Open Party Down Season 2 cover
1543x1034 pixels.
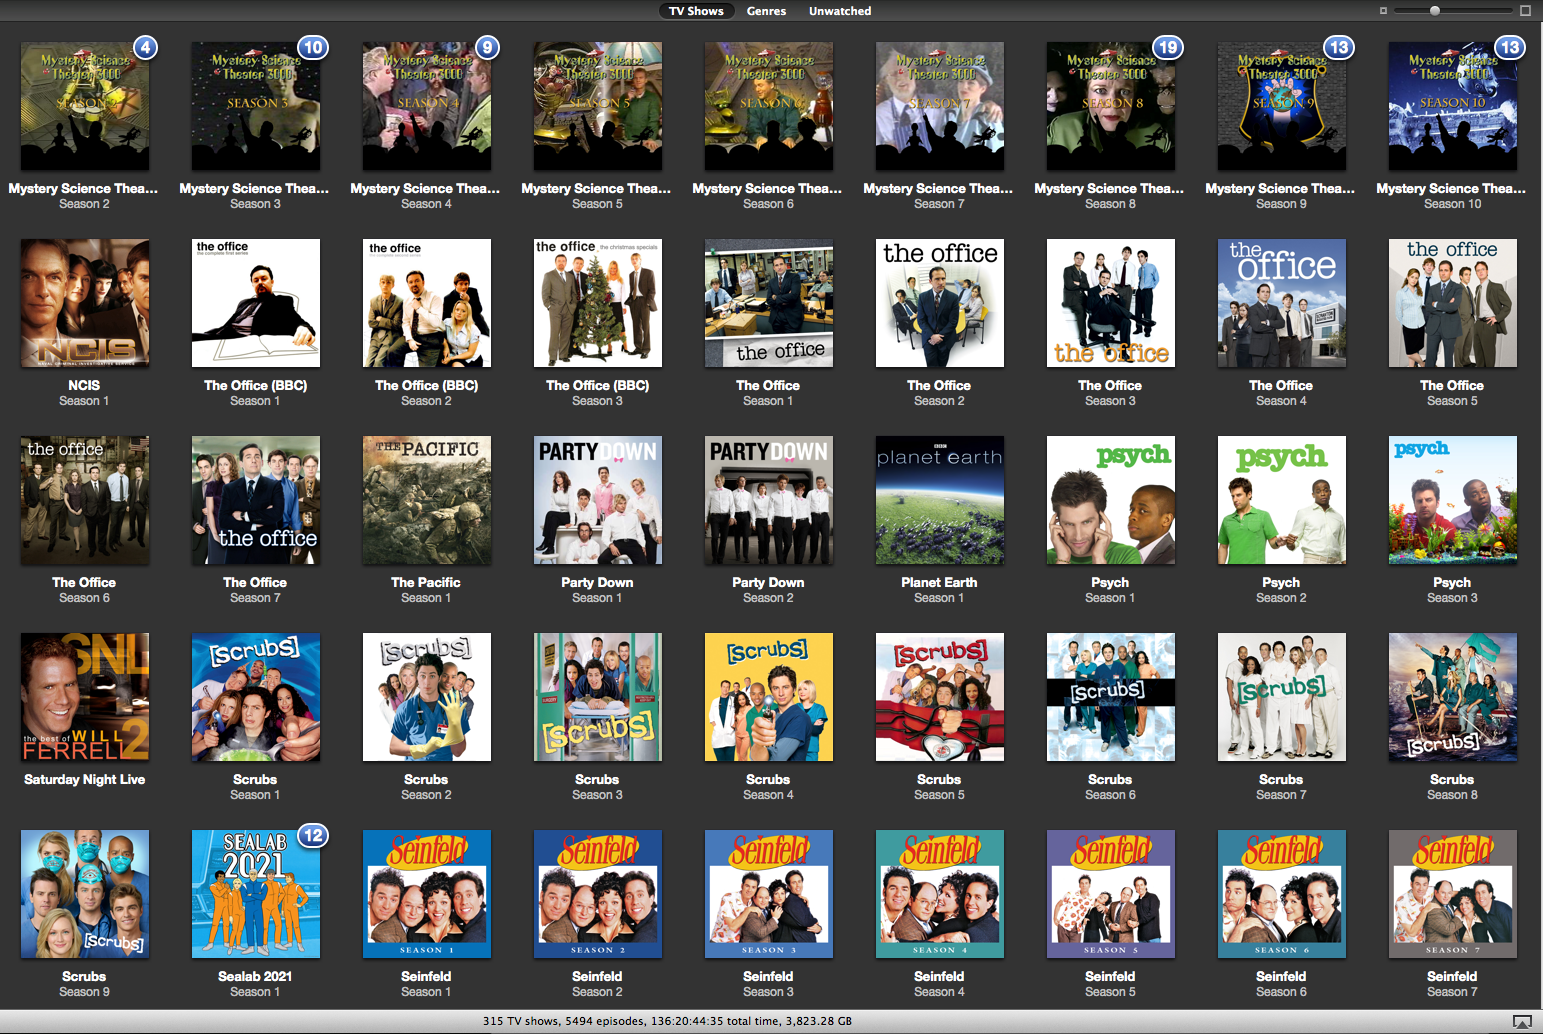coord(769,500)
